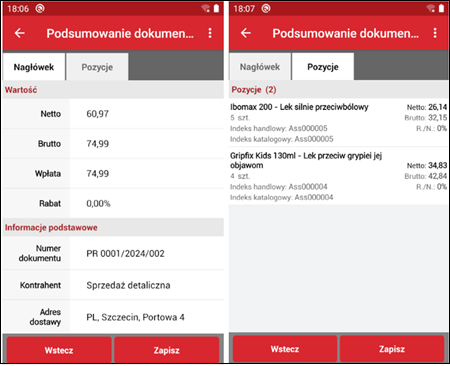
Task: Tap Wstecz button in the left screen
Action: coord(59,350)
